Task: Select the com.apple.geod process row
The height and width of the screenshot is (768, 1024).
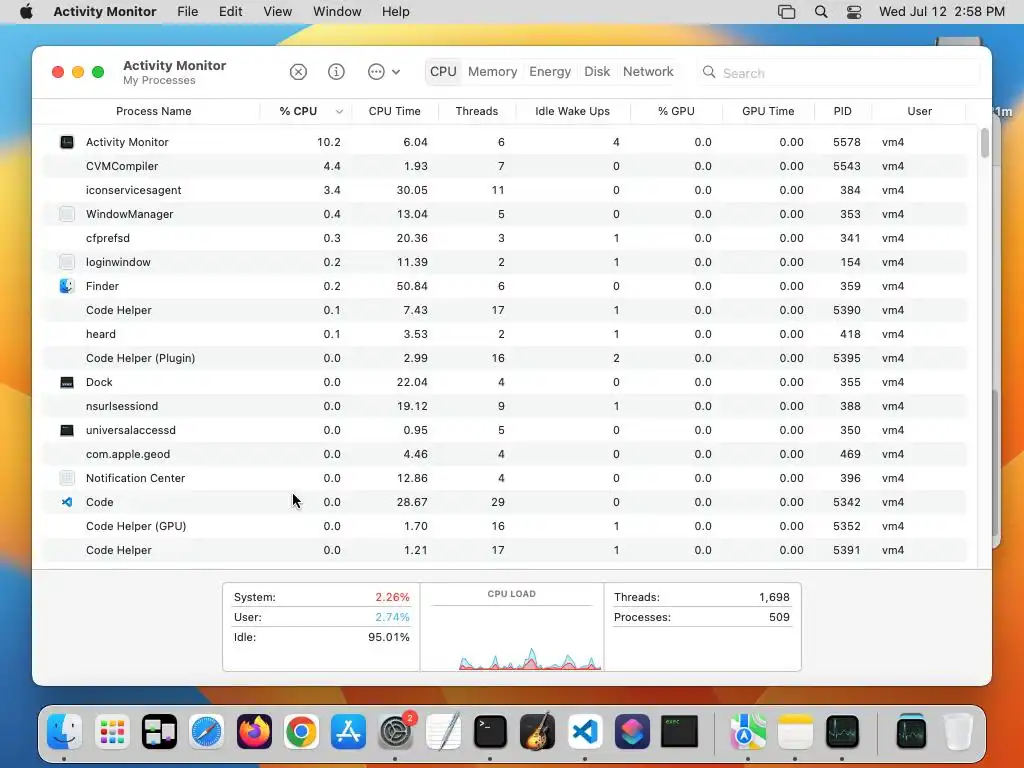Action: [x=505, y=454]
